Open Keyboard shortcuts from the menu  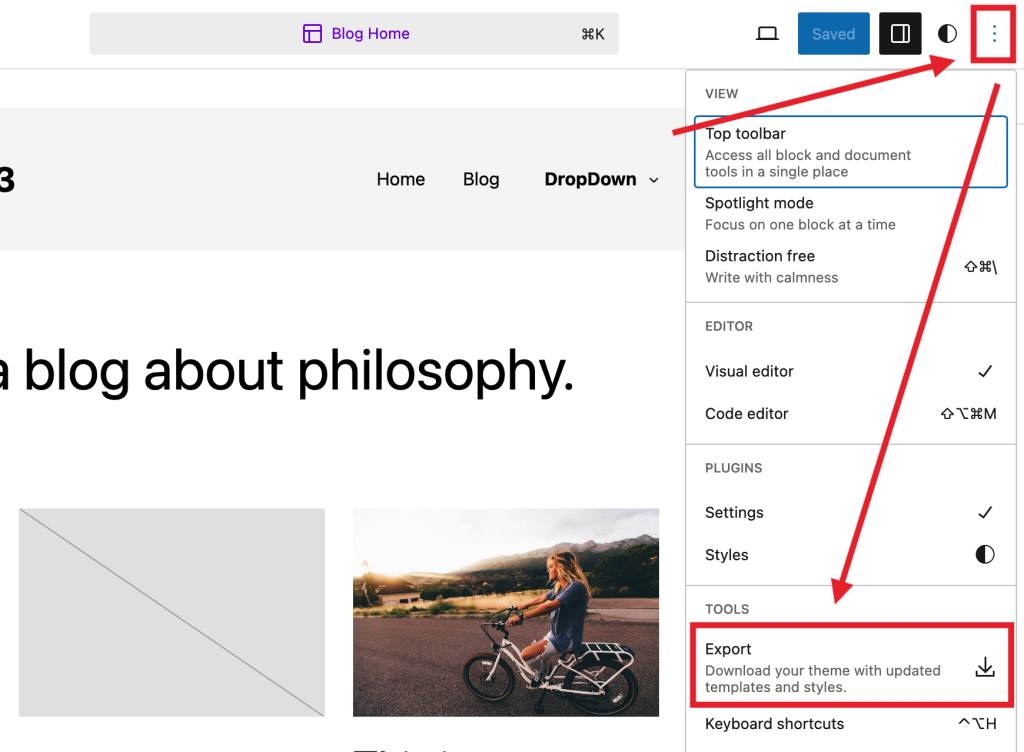(774, 723)
